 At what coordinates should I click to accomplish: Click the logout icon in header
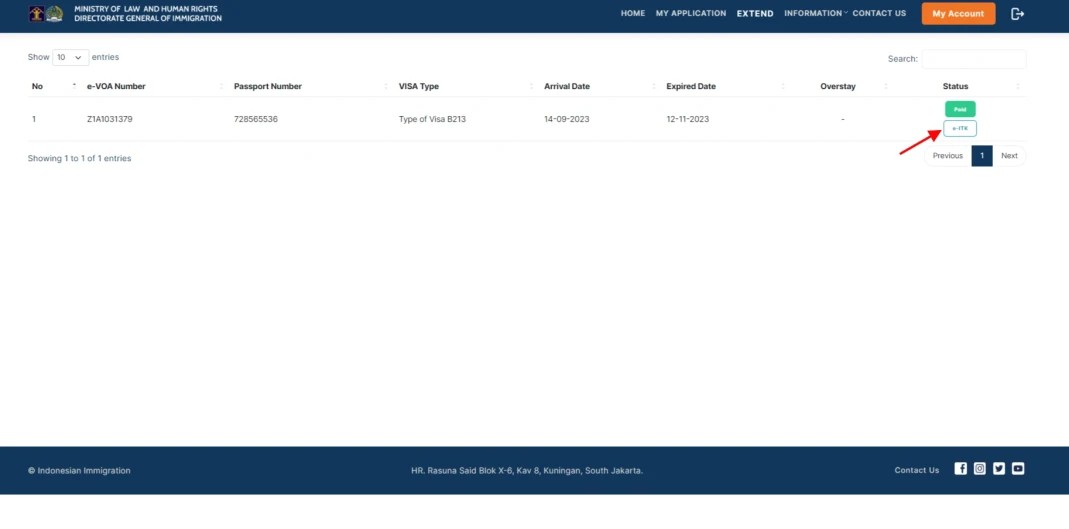1017,14
